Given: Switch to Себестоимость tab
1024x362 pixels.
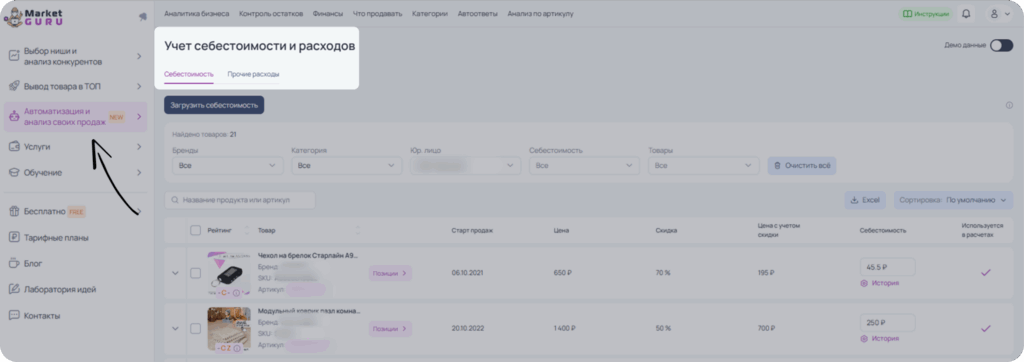Looking at the screenshot, I should coord(189,74).
